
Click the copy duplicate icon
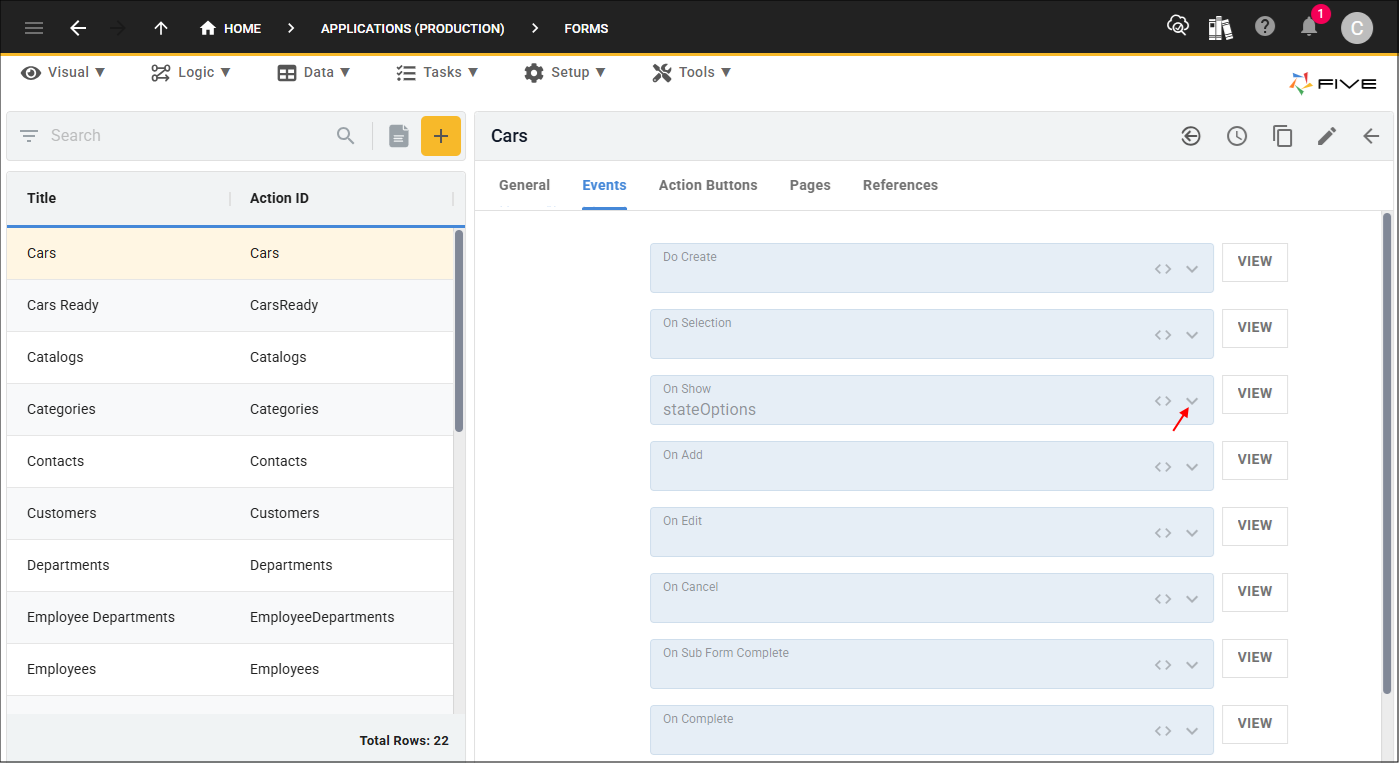[x=1282, y=136]
